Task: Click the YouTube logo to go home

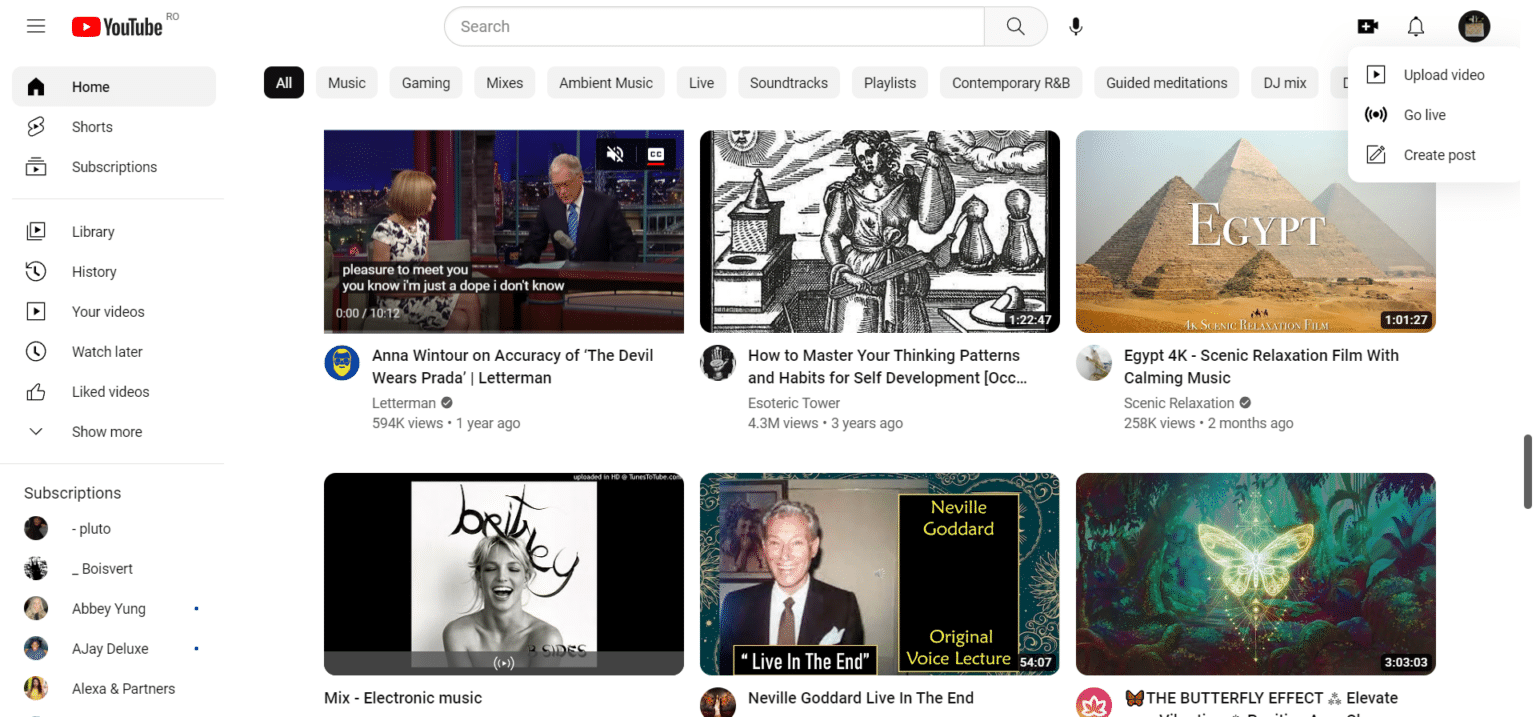Action: pos(117,26)
